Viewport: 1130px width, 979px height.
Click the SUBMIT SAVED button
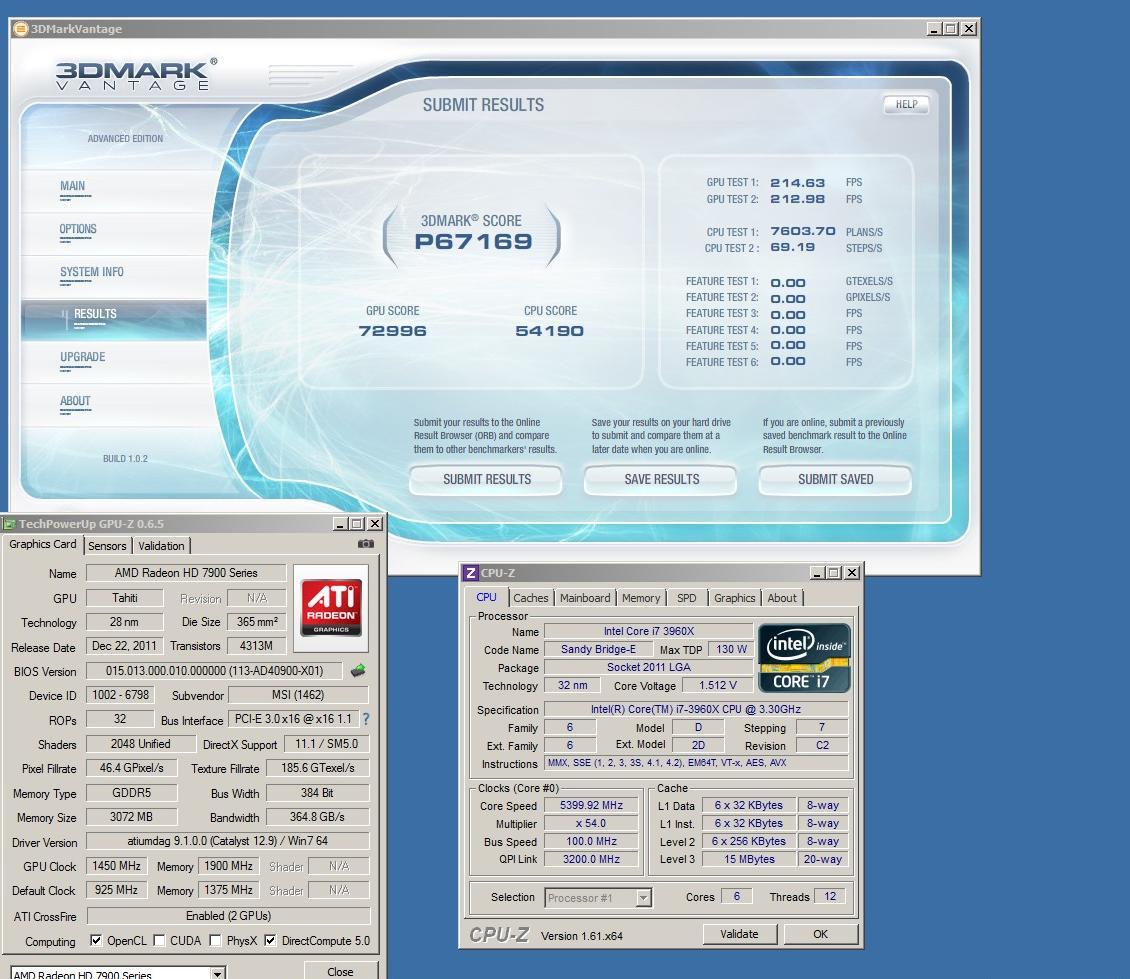835,479
